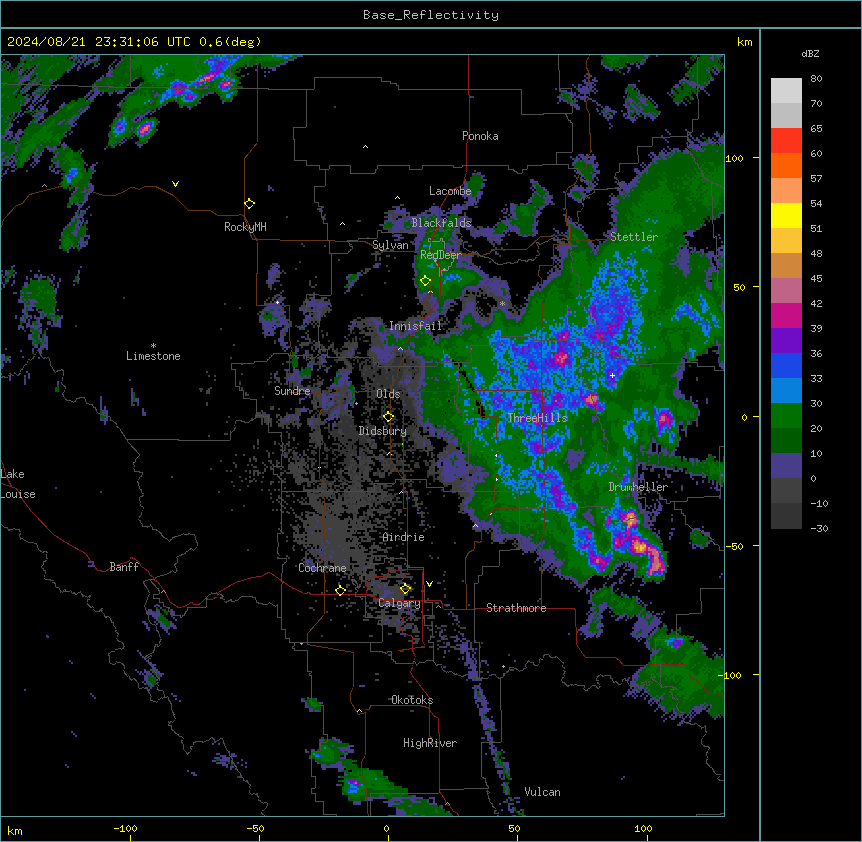Click the 0.6(deg) elevation angle text

pyautogui.click(x=230, y=42)
